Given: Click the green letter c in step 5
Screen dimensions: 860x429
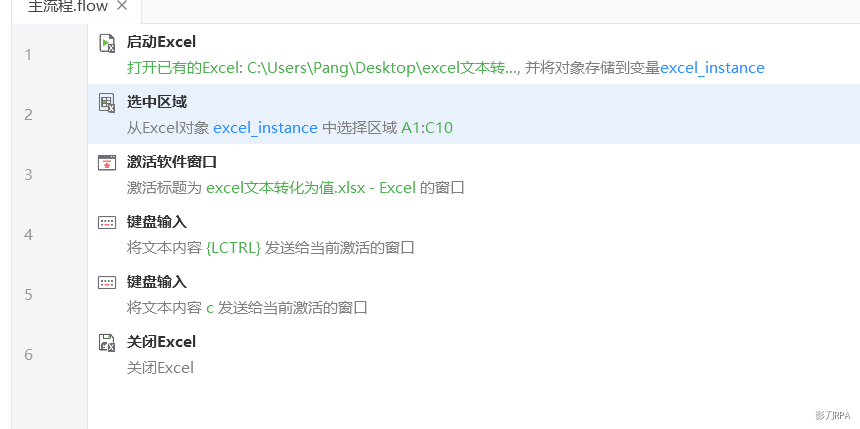Looking at the screenshot, I should 210,308.
